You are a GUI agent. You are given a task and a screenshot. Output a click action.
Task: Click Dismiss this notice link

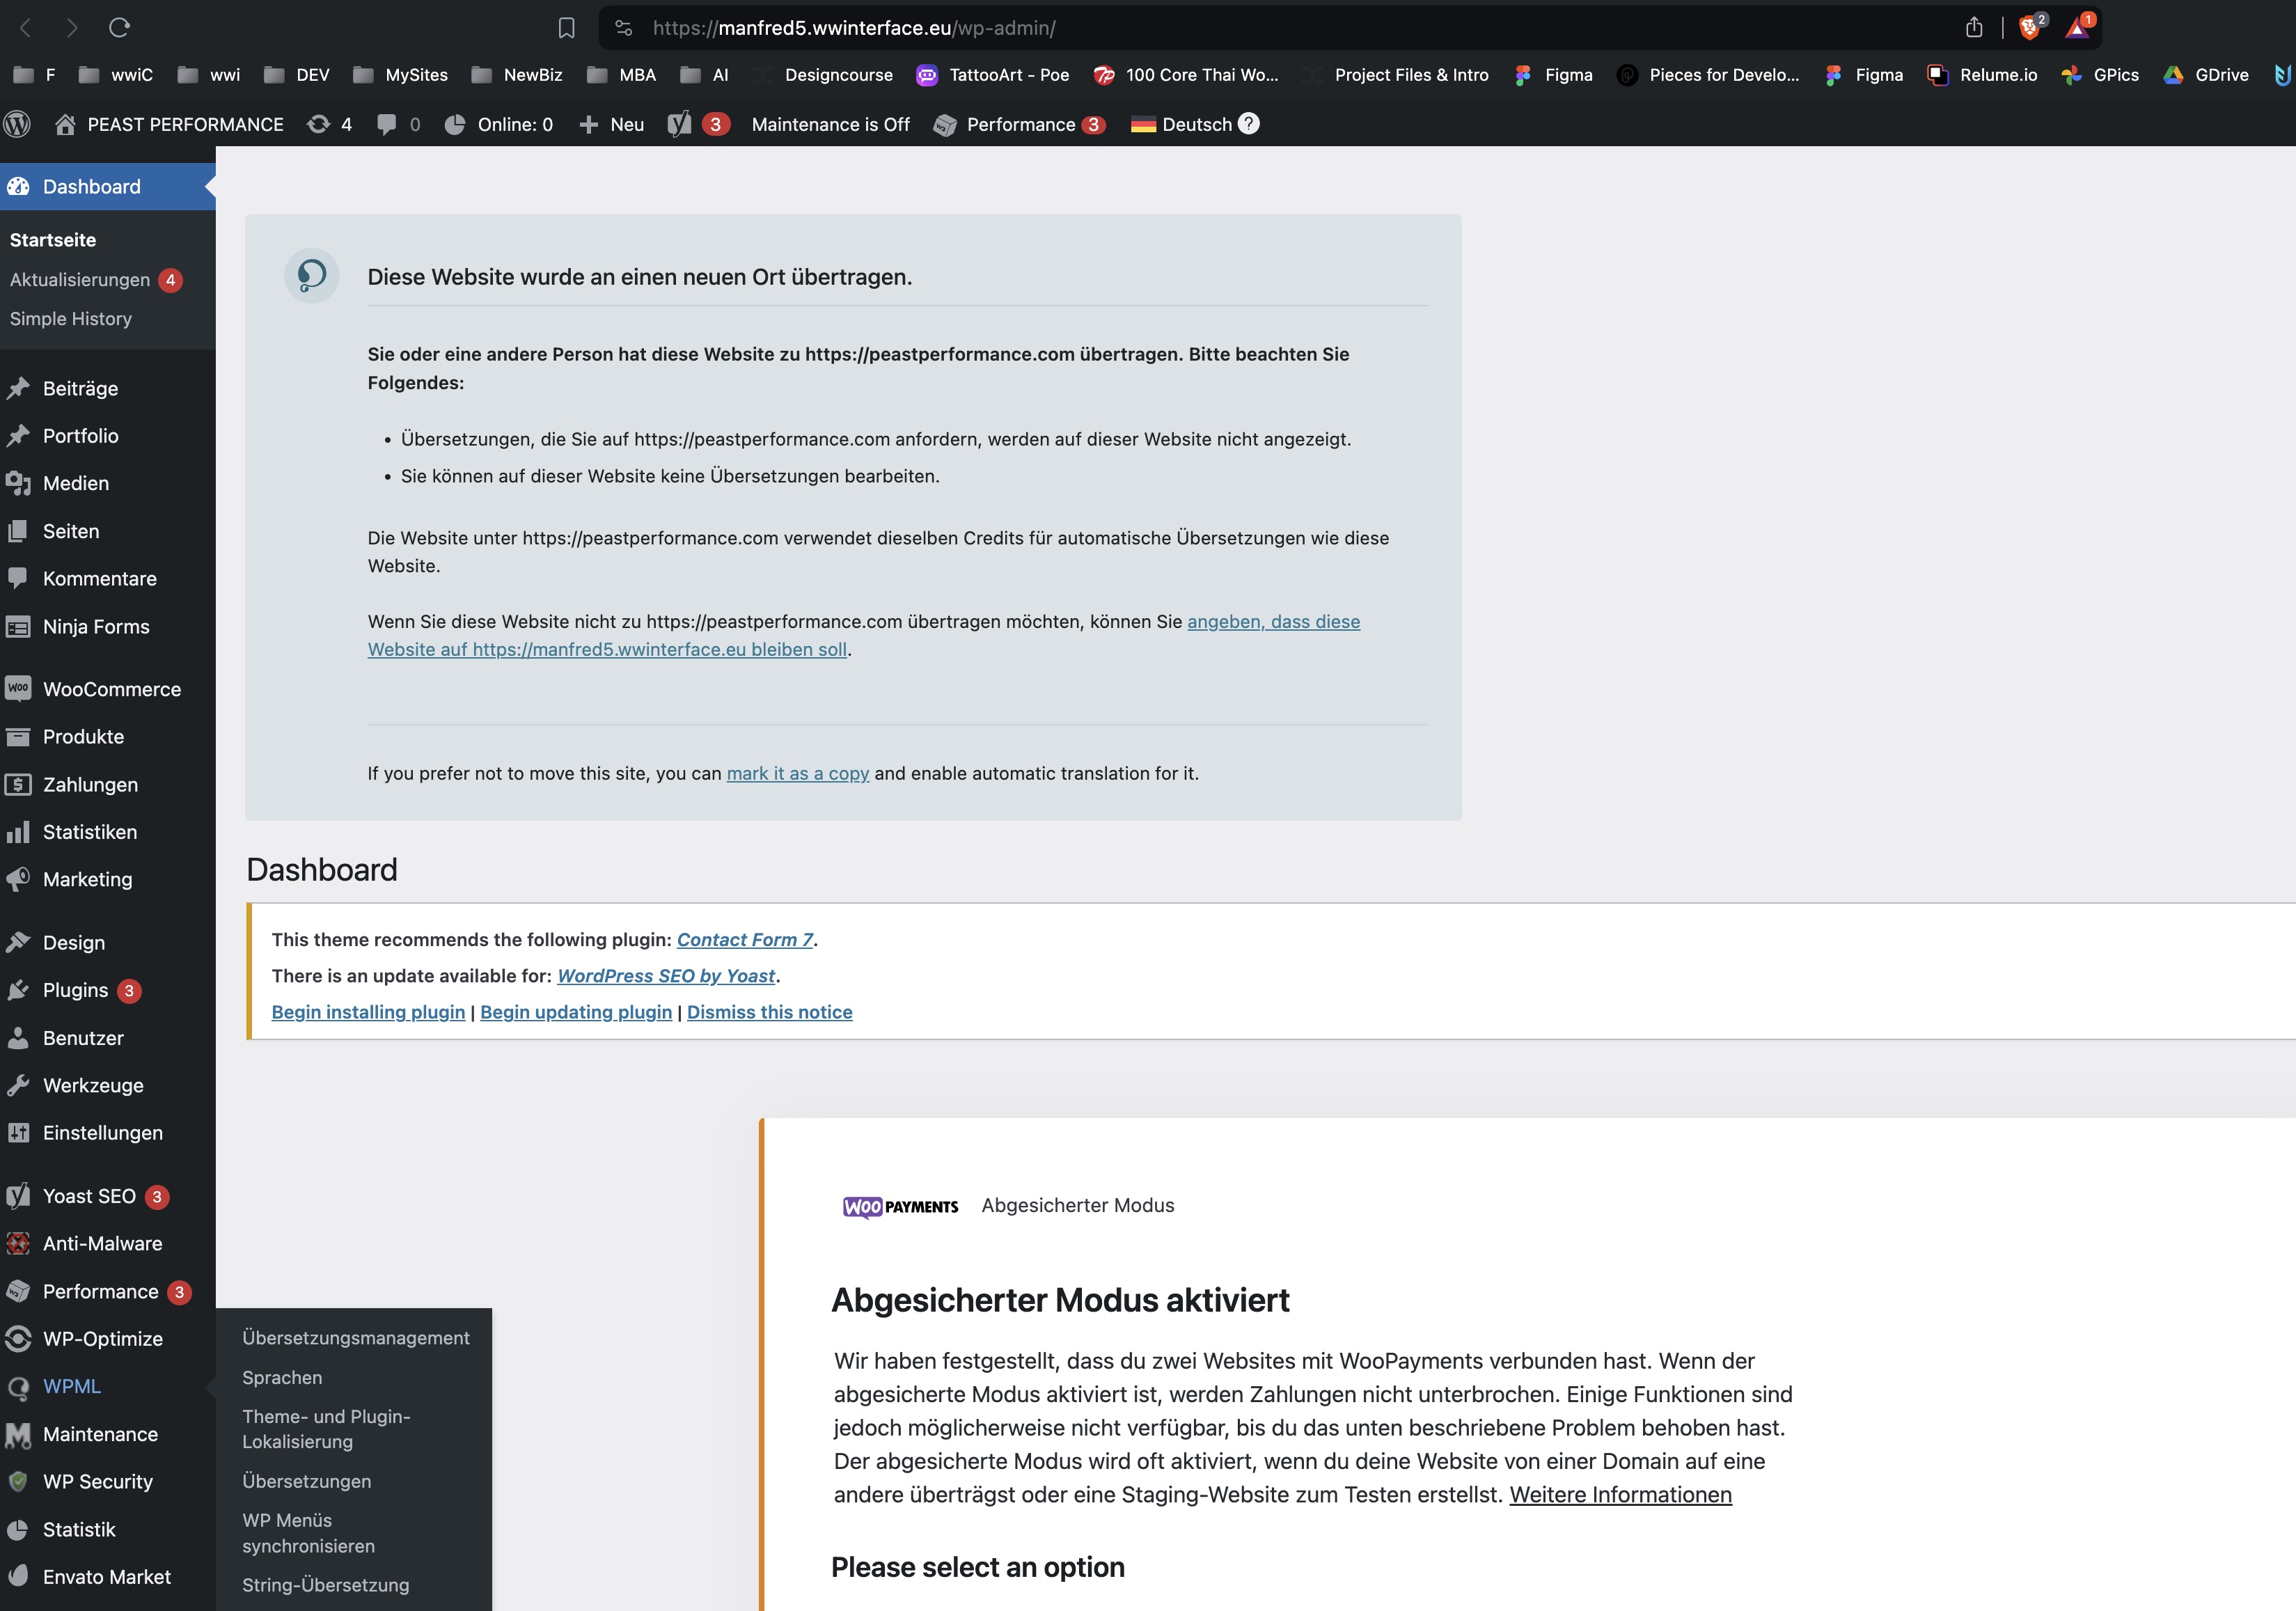click(769, 1012)
